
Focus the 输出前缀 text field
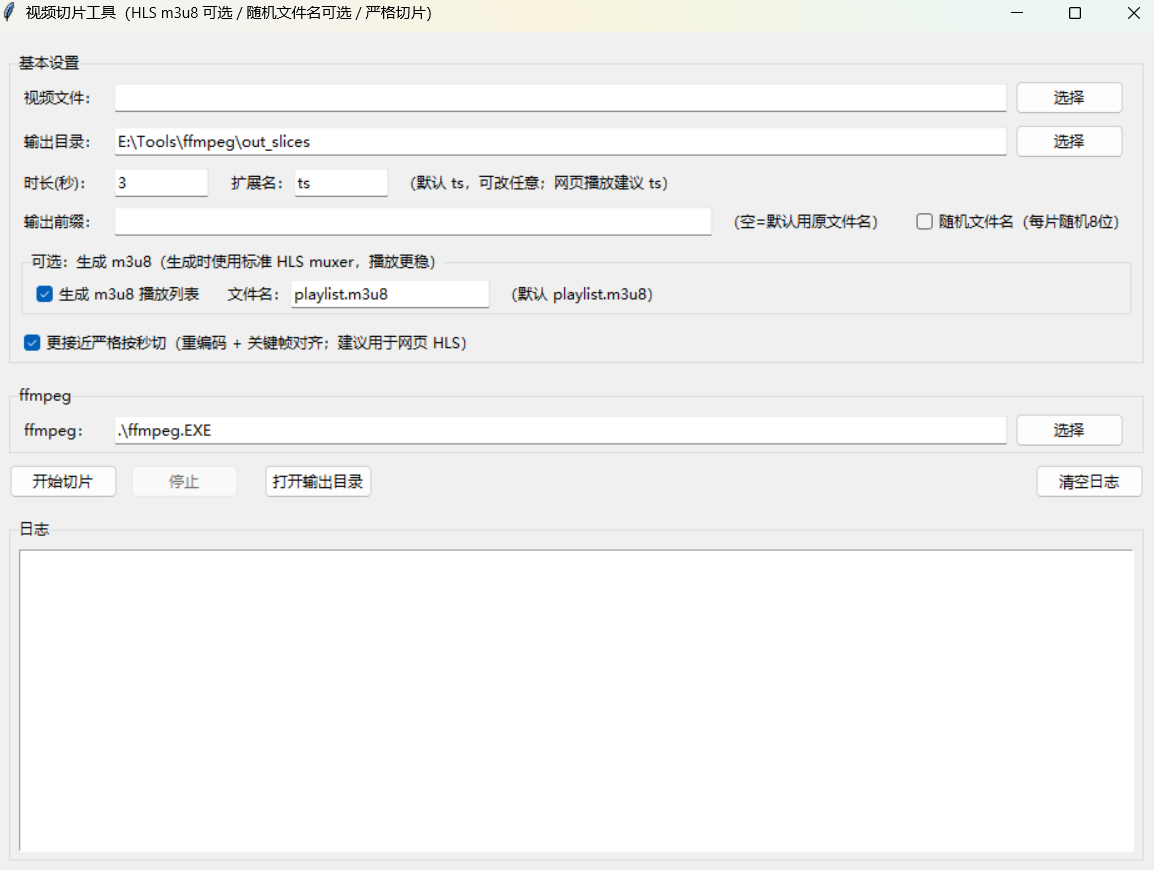click(x=412, y=221)
